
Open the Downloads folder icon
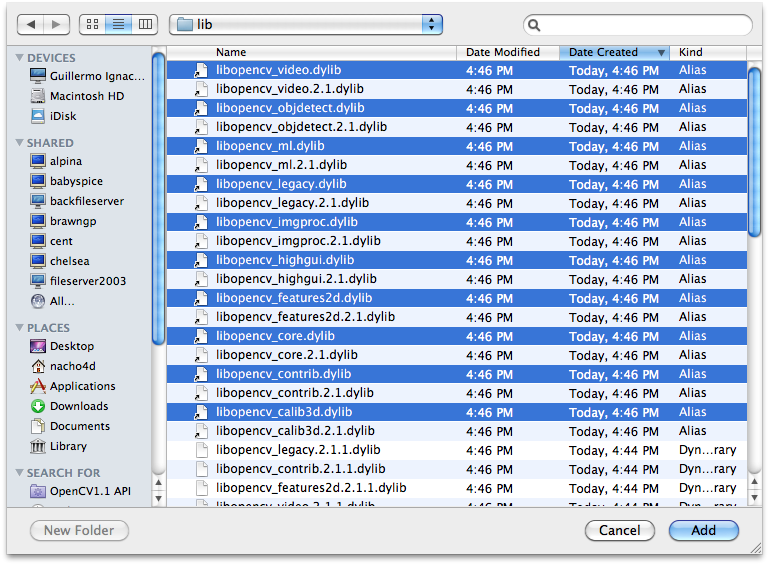pos(38,406)
